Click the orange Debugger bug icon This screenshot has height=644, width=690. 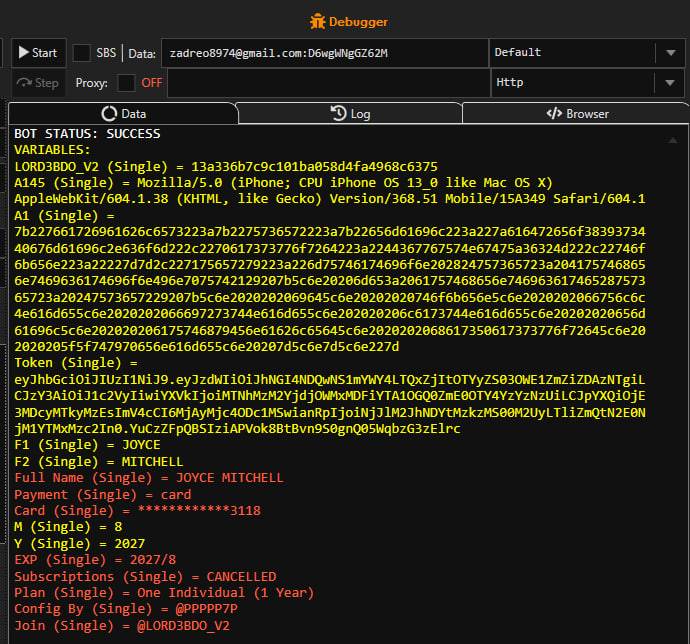[318, 21]
